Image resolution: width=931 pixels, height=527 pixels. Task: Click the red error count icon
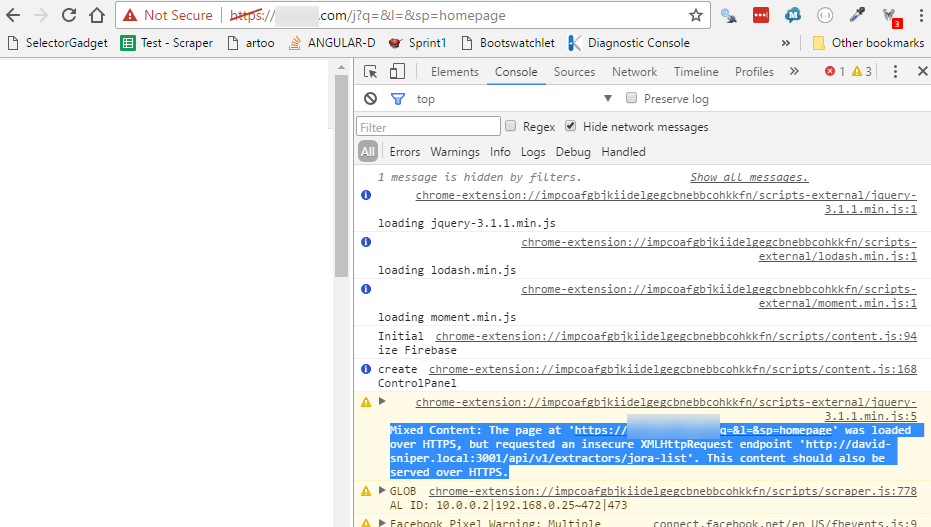click(830, 71)
